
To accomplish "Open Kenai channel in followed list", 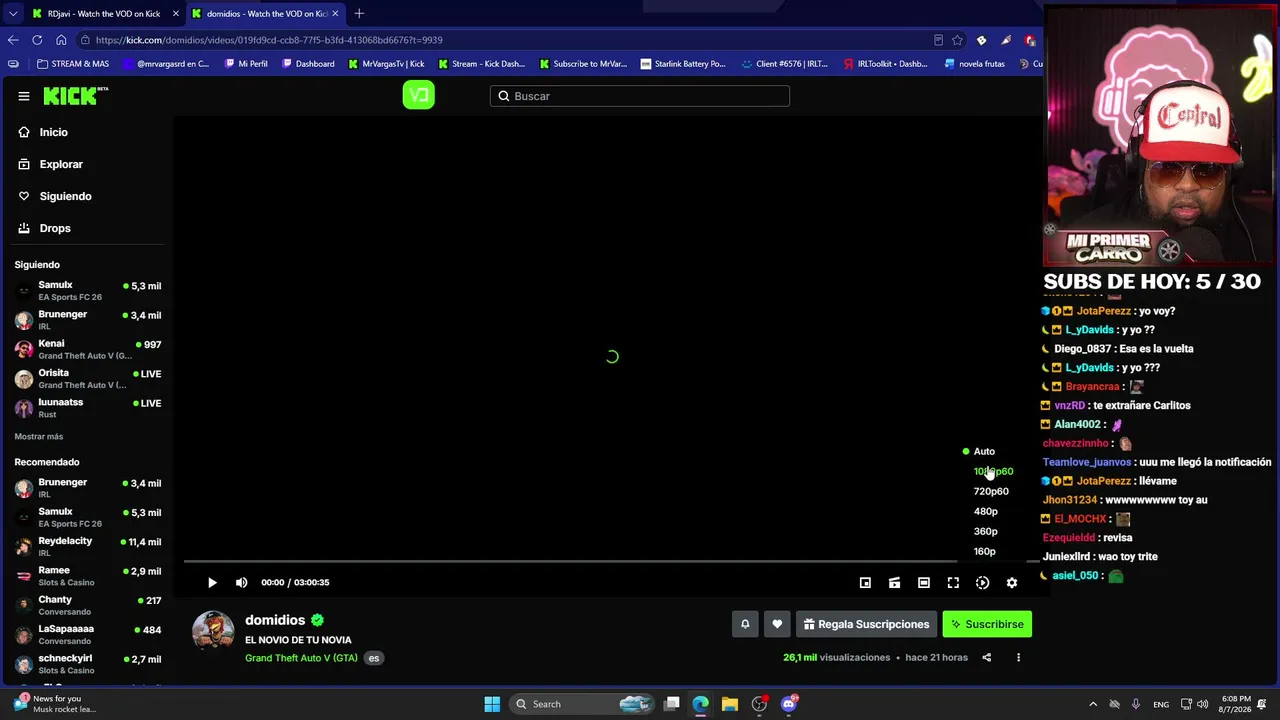I will [88, 349].
